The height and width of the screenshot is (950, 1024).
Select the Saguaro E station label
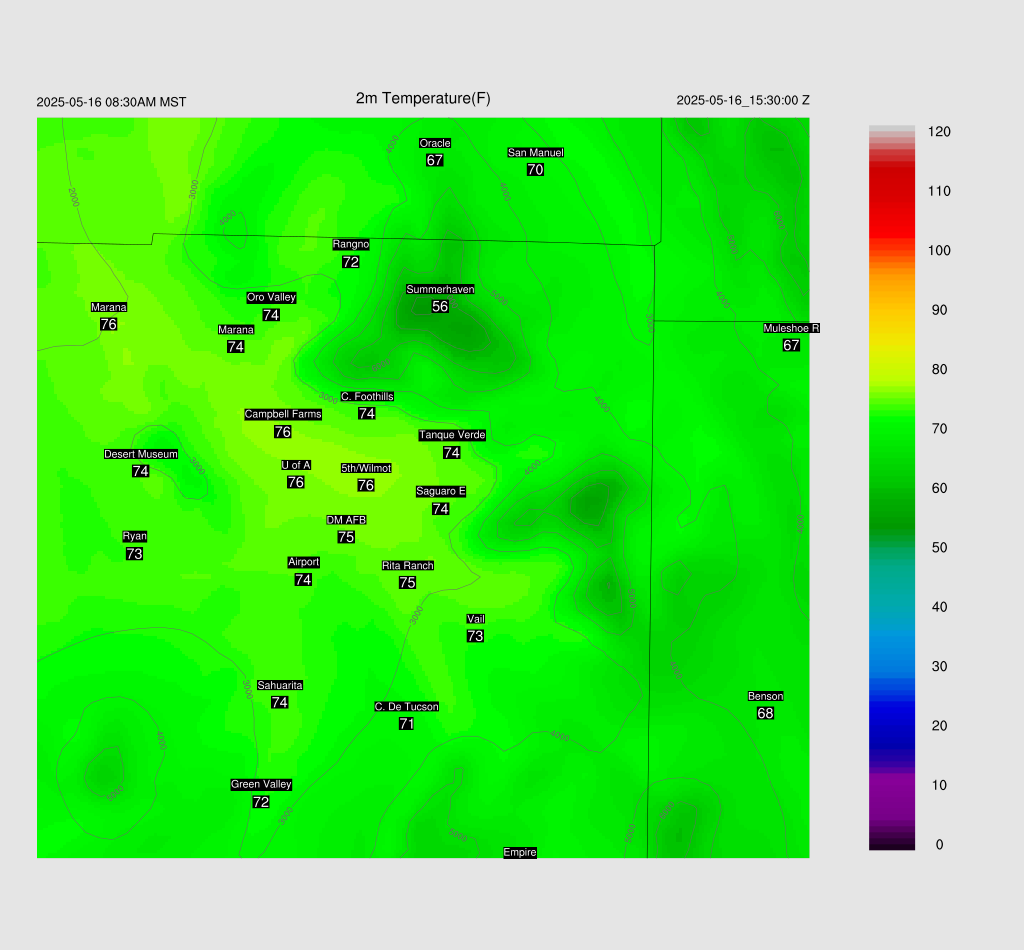[441, 492]
